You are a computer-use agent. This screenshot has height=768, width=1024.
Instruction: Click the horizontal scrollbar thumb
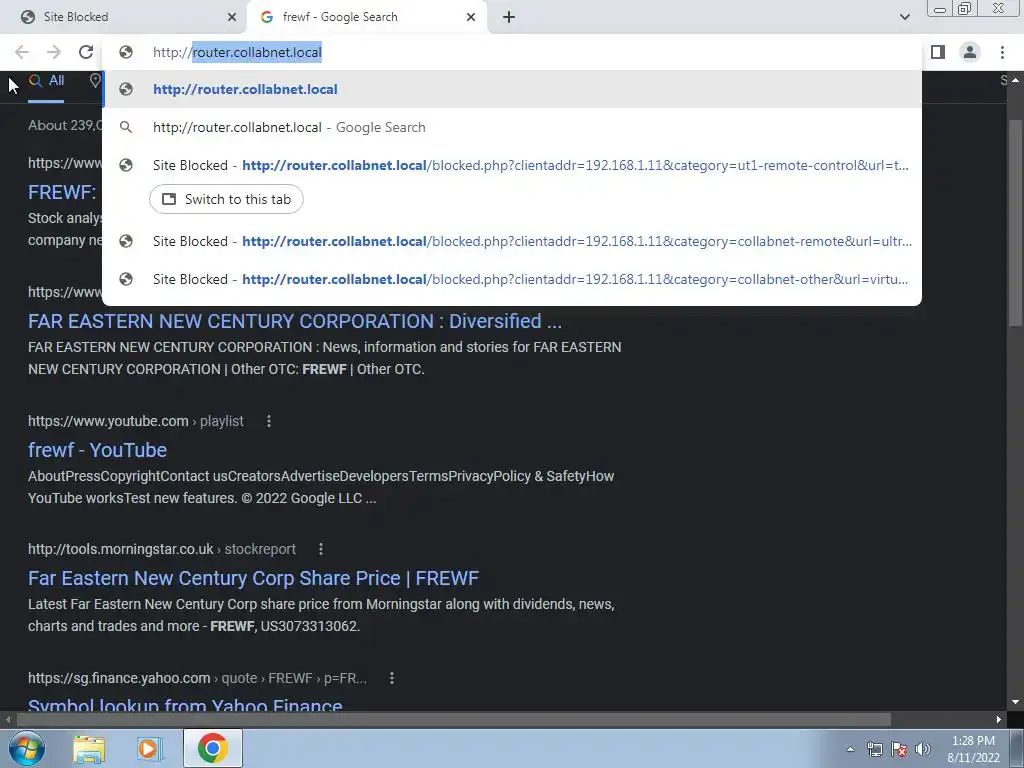[453, 720]
